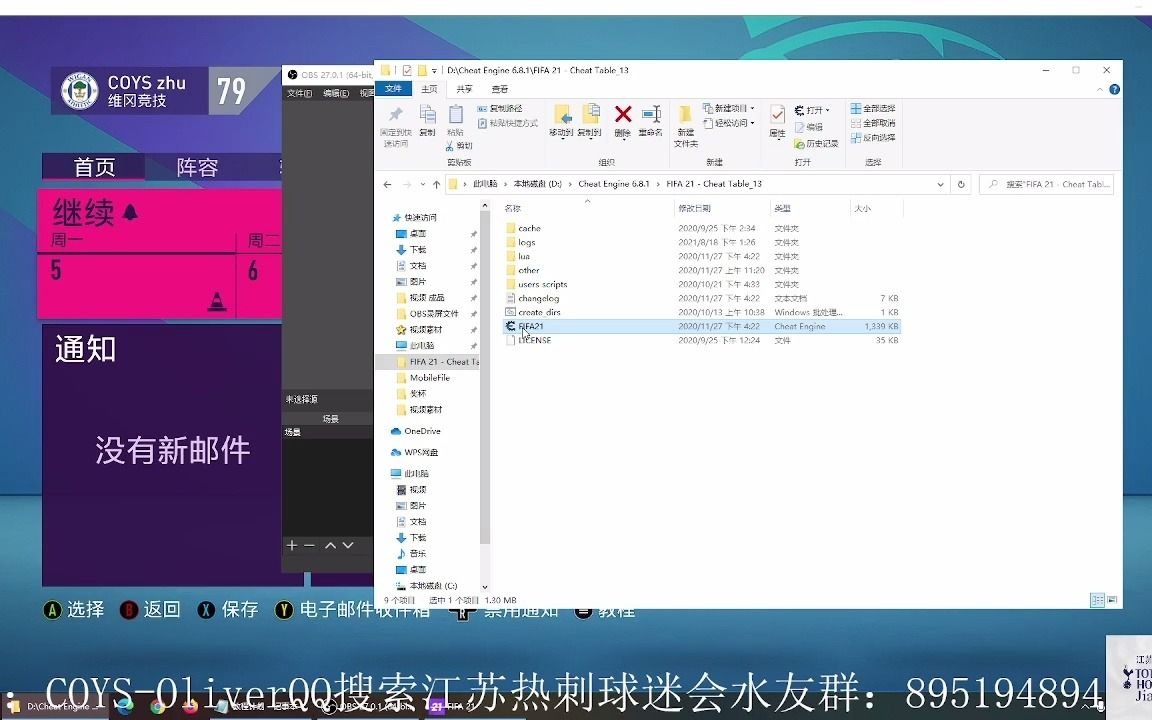Click the Rename icon

pos(650,121)
